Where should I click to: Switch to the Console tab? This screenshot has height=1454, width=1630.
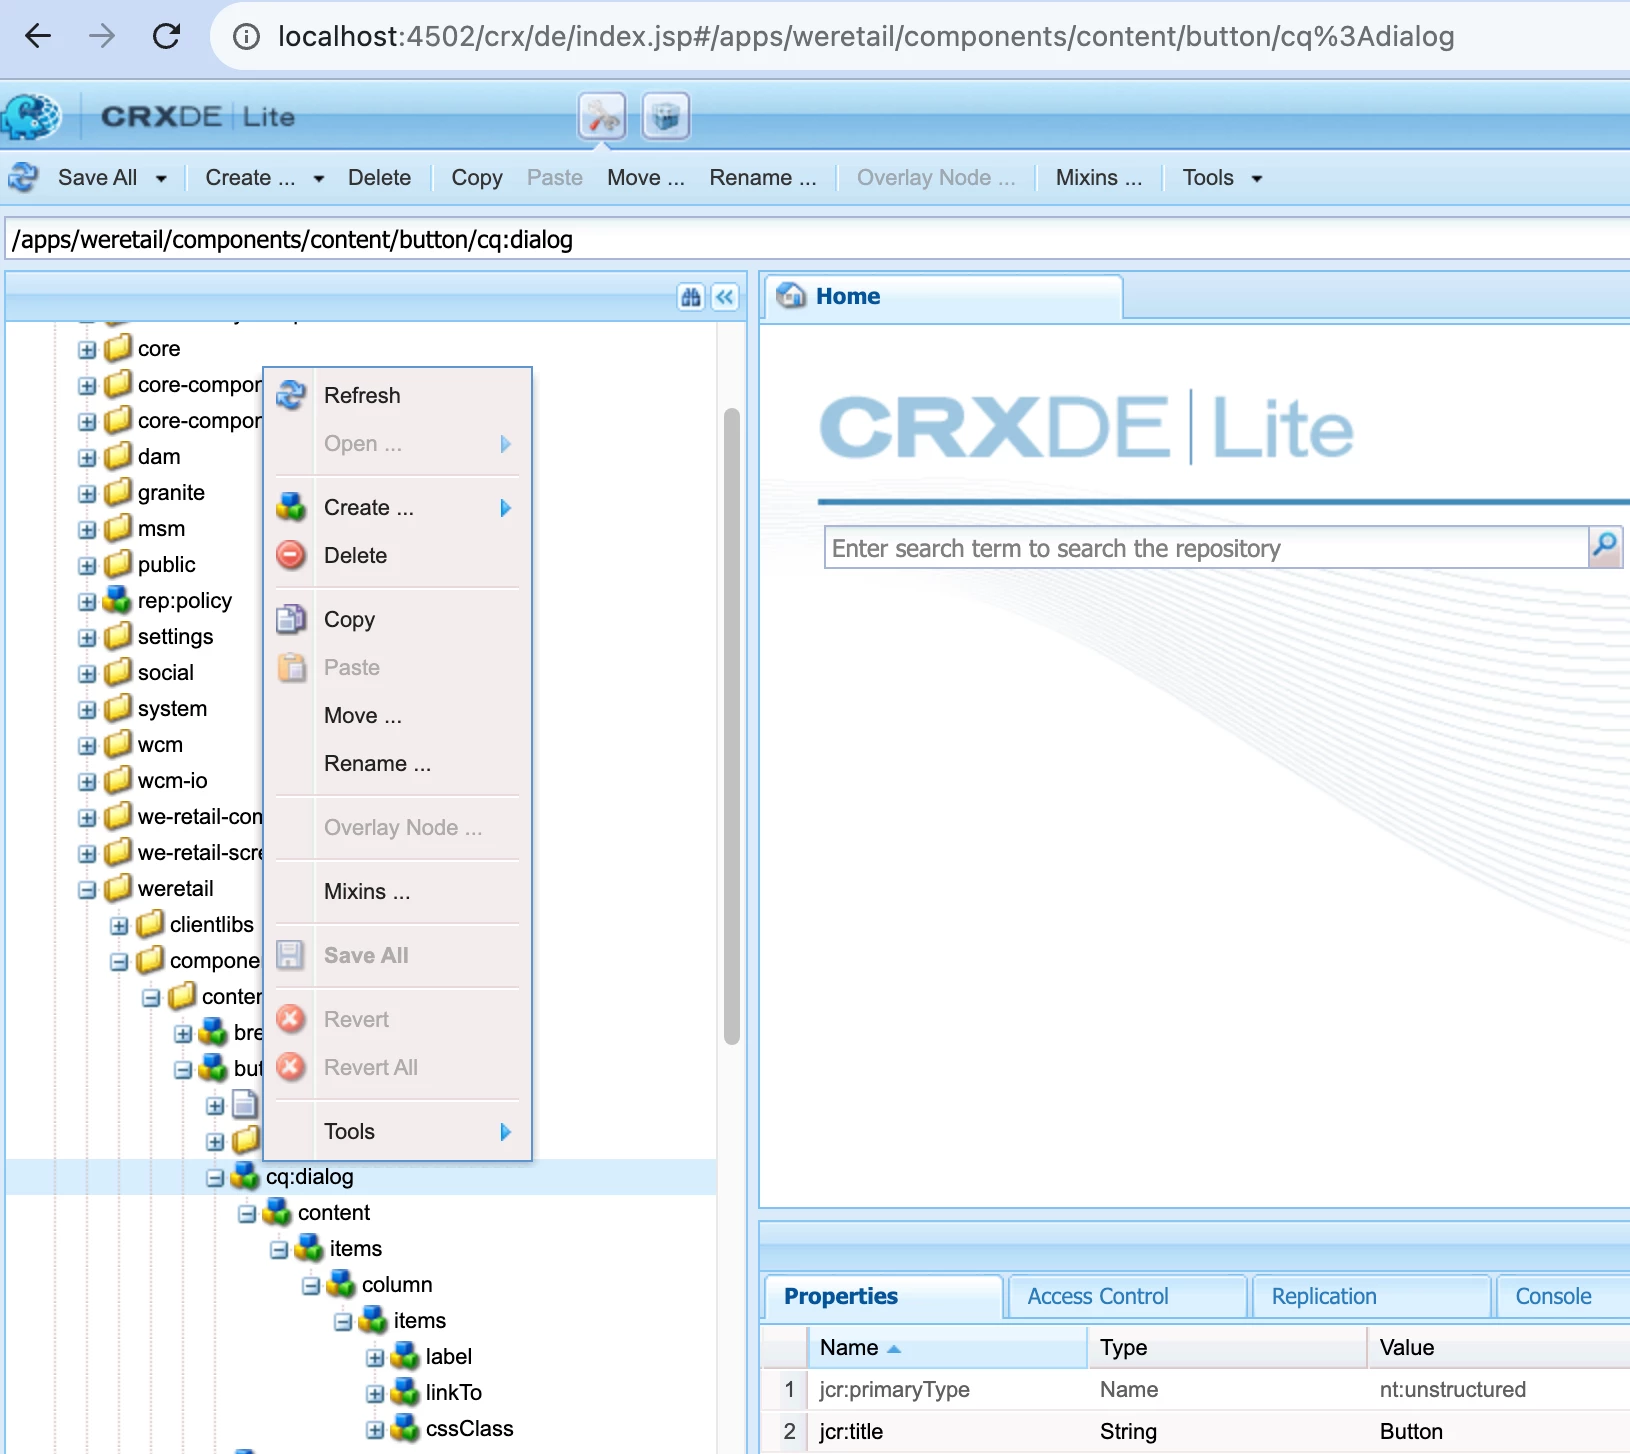(x=1563, y=1296)
